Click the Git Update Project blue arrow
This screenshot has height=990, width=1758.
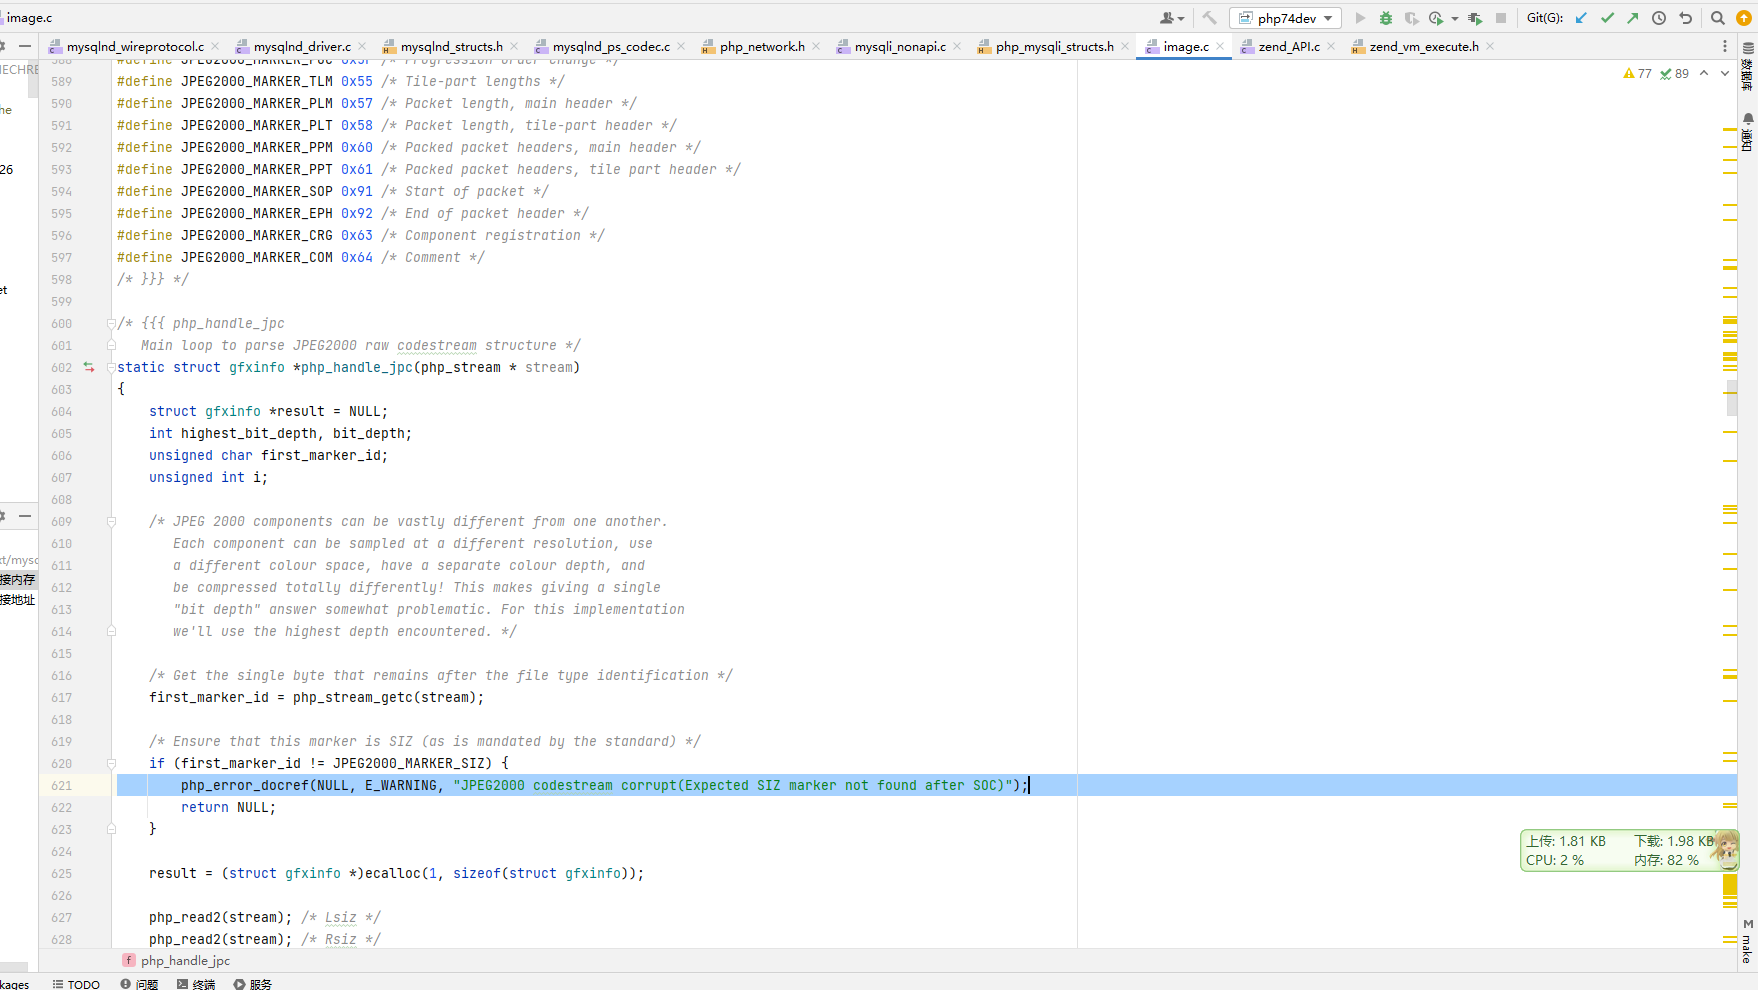coord(1581,18)
